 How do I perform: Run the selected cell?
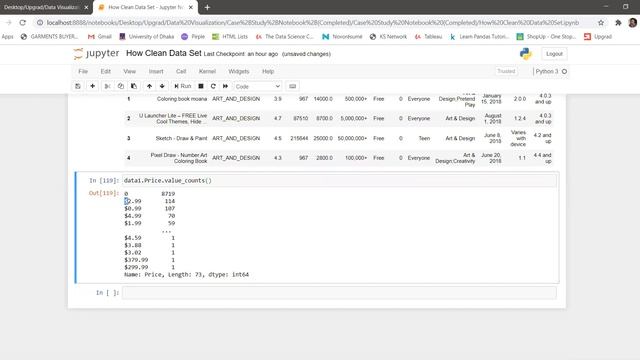click(x=182, y=86)
